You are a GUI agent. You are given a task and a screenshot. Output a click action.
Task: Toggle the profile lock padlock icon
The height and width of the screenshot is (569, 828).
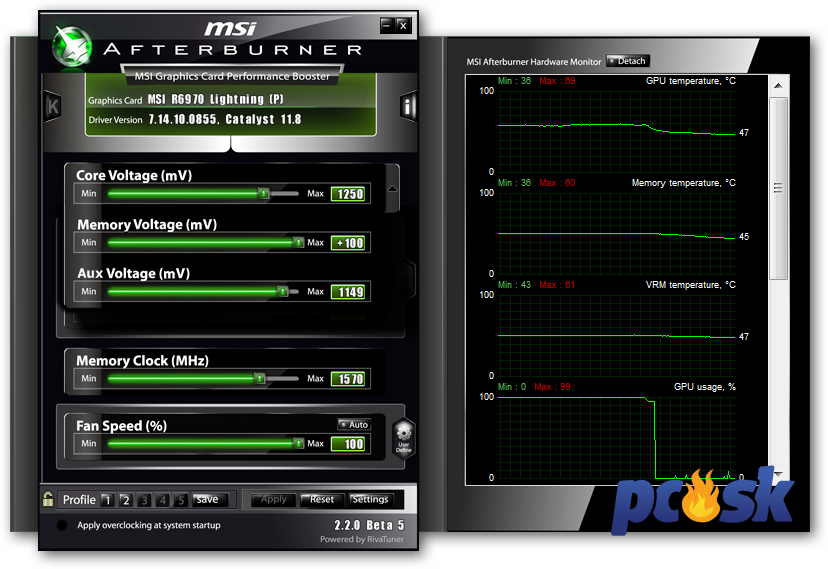click(x=48, y=499)
